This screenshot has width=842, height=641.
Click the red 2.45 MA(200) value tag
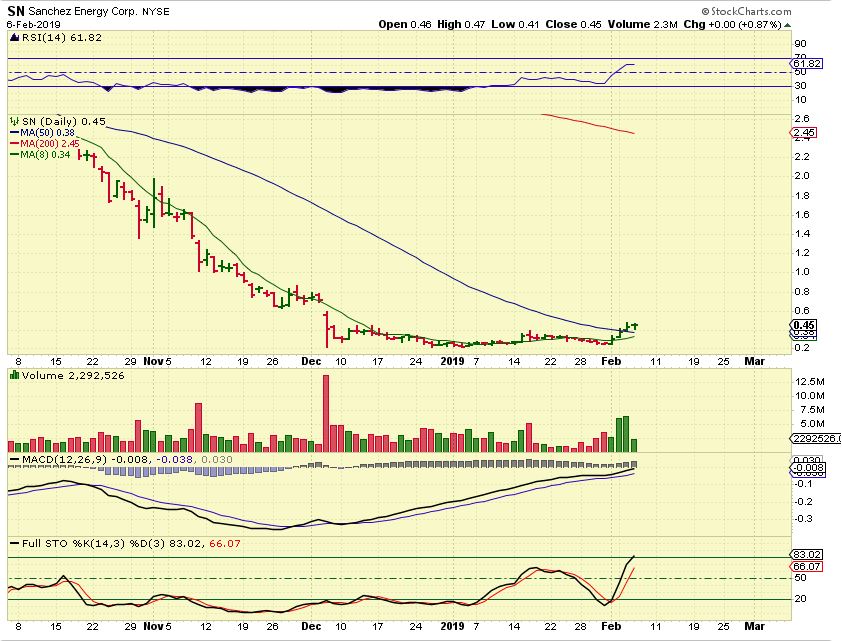[x=804, y=133]
